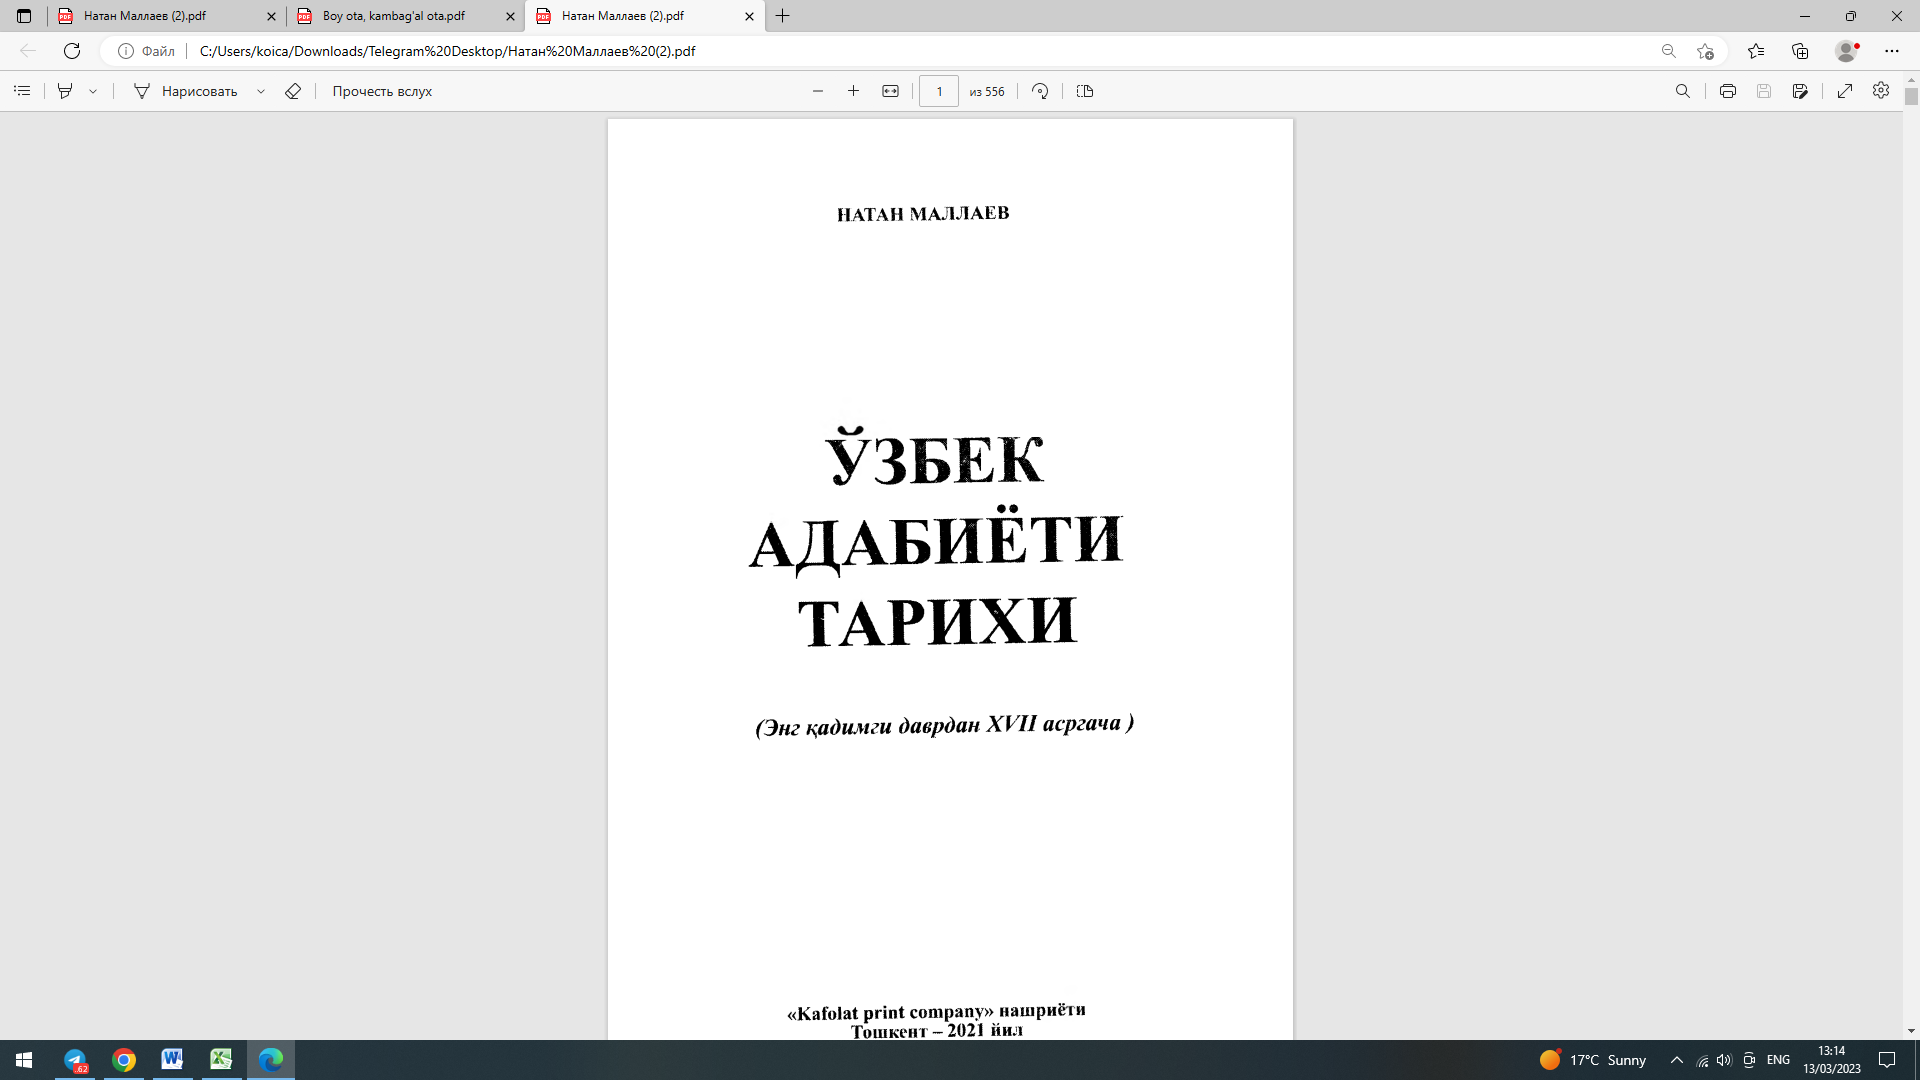Start Прочесть вслух read aloud
This screenshot has height=1080, width=1920.
click(x=382, y=91)
